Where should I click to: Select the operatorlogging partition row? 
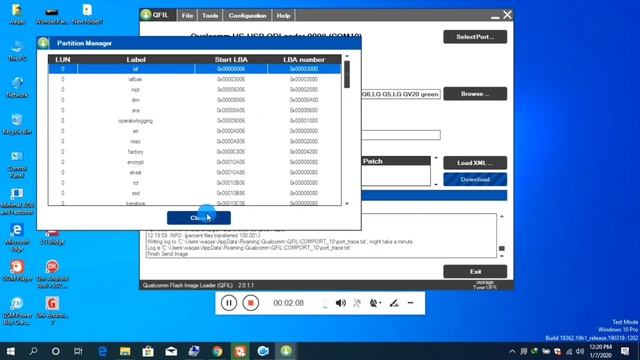tap(195, 121)
